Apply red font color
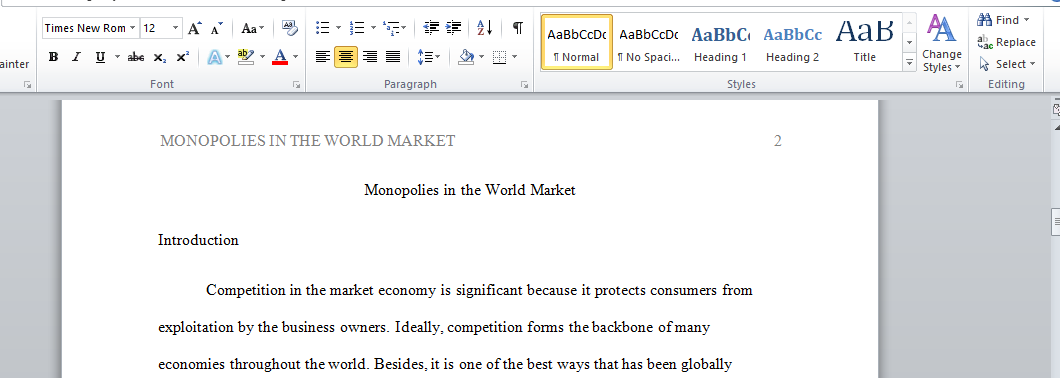The image size is (1060, 378). pyautogui.click(x=280, y=57)
